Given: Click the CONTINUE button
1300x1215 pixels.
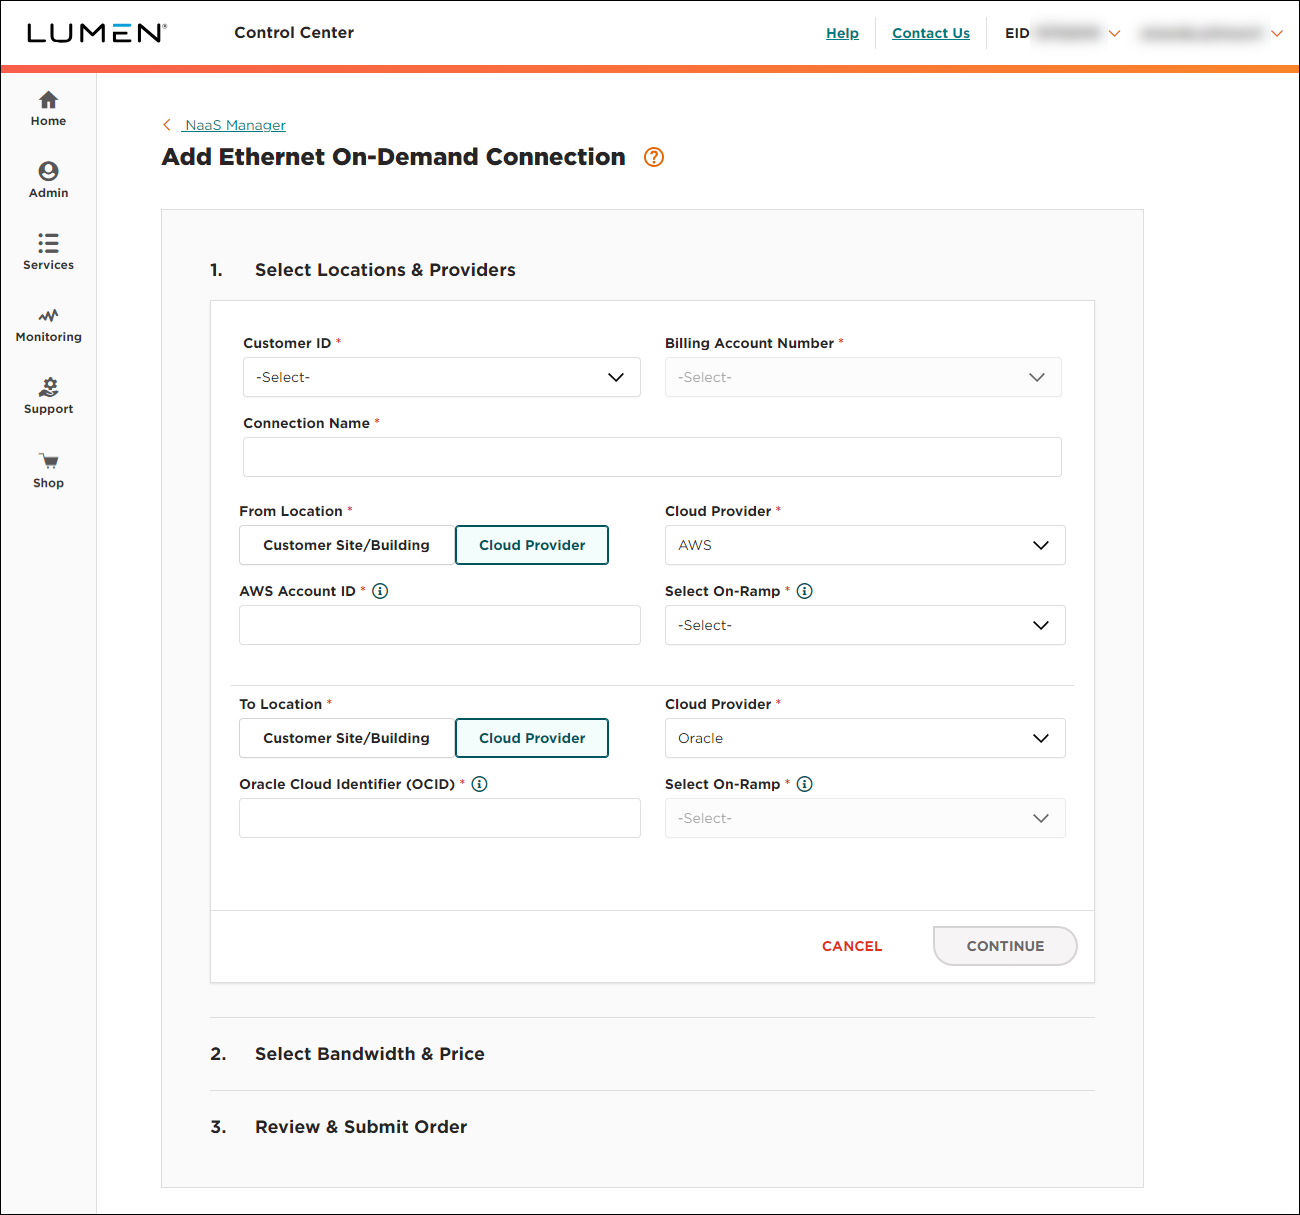Looking at the screenshot, I should (1005, 946).
